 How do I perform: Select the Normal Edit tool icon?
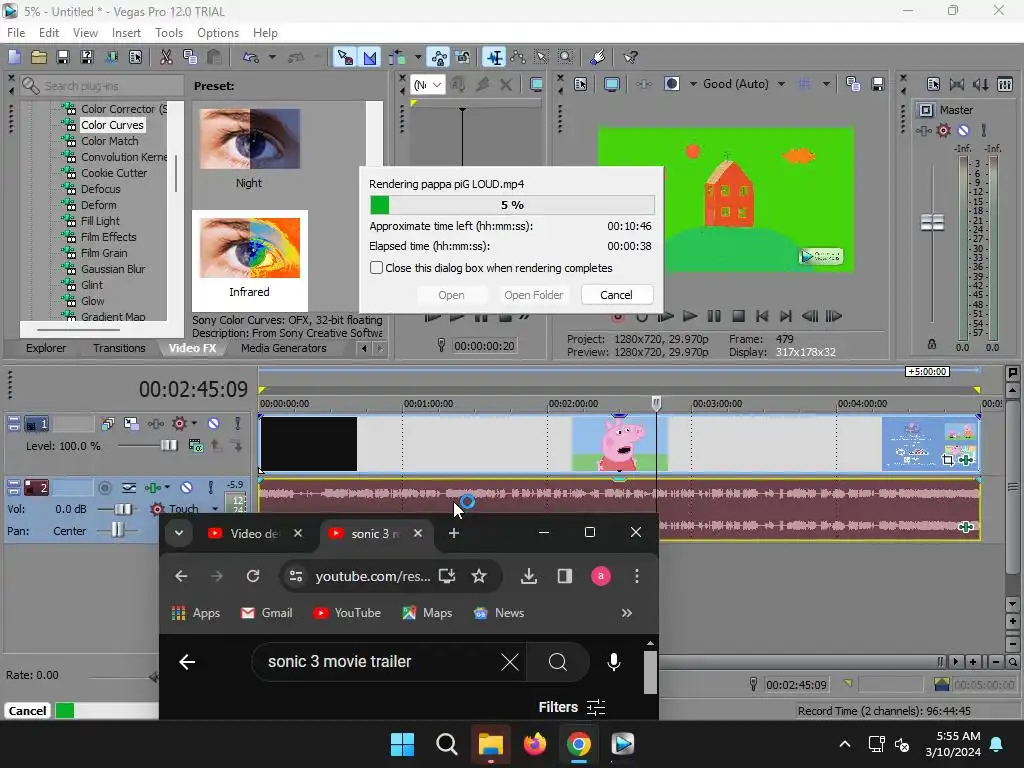point(494,57)
